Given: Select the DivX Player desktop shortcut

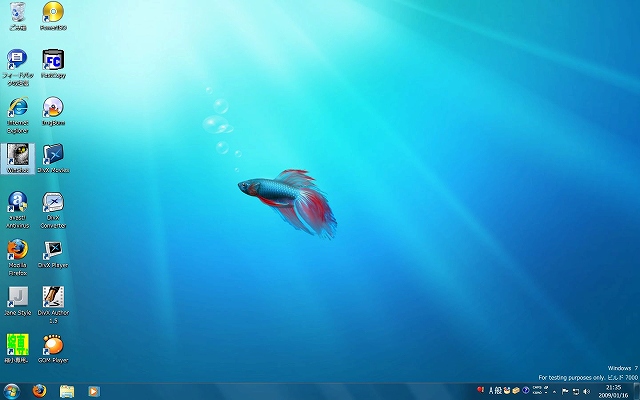Looking at the screenshot, I should [x=53, y=254].
